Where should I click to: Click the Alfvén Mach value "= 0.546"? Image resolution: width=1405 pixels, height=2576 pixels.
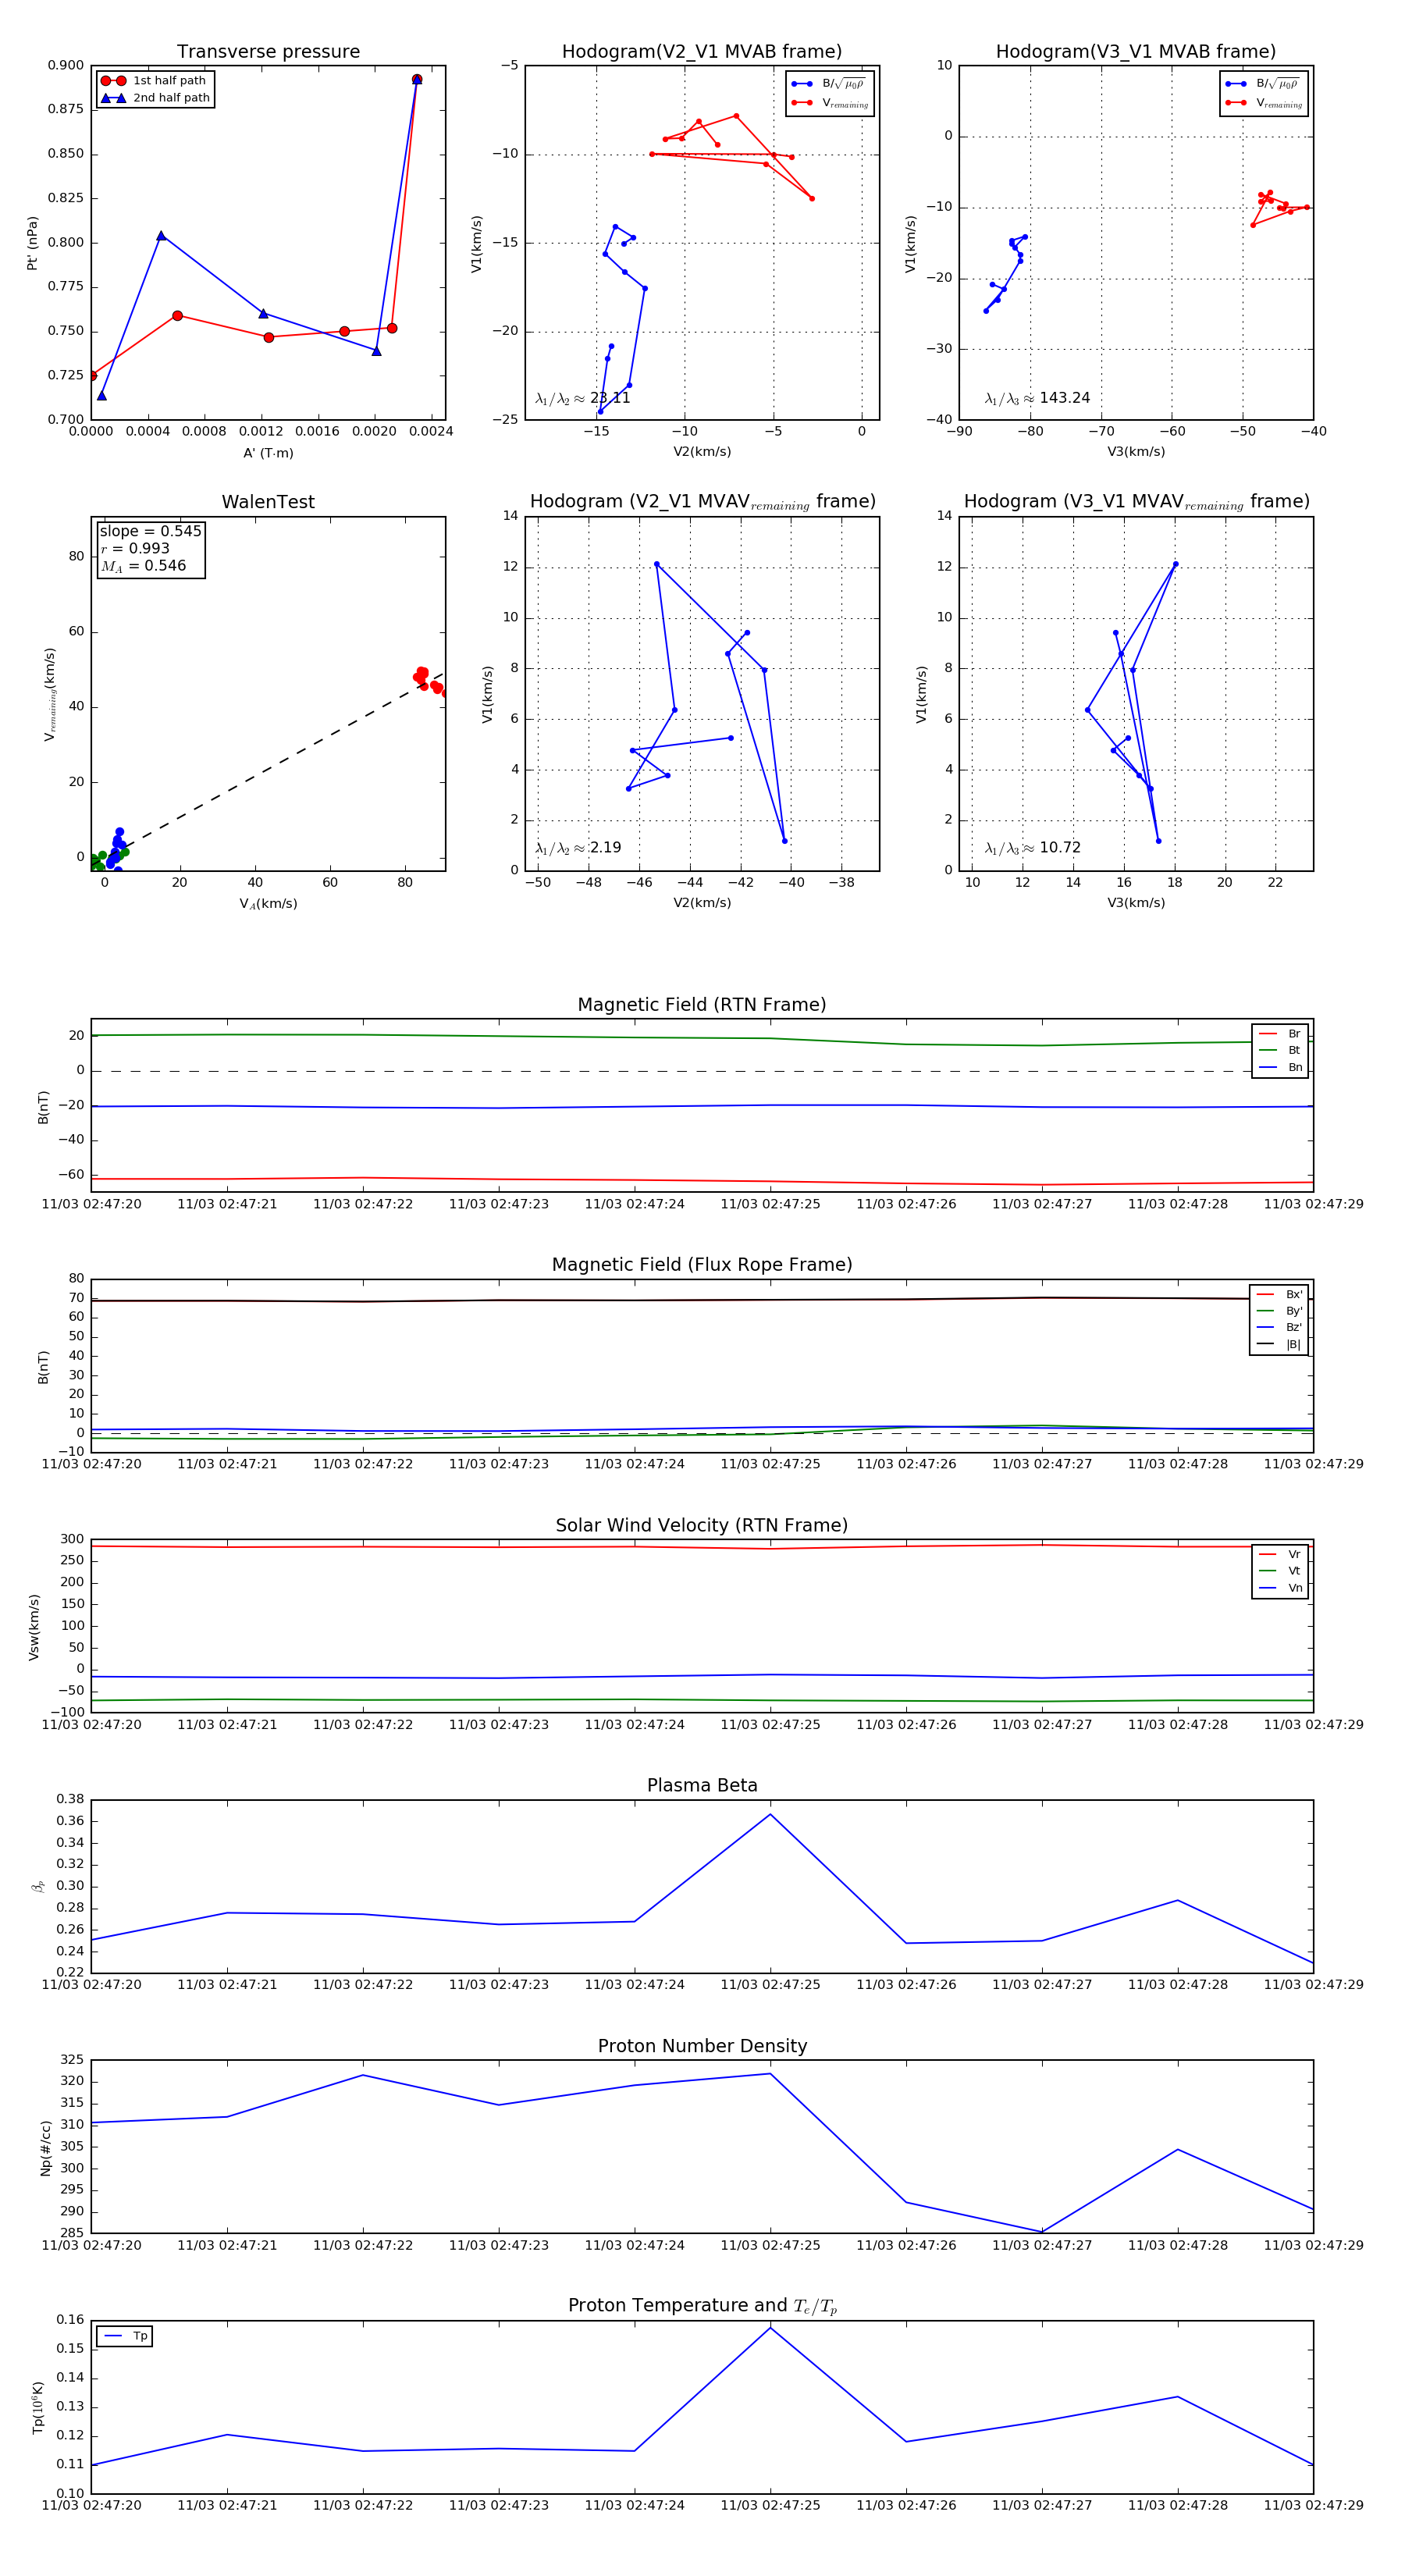click(157, 566)
